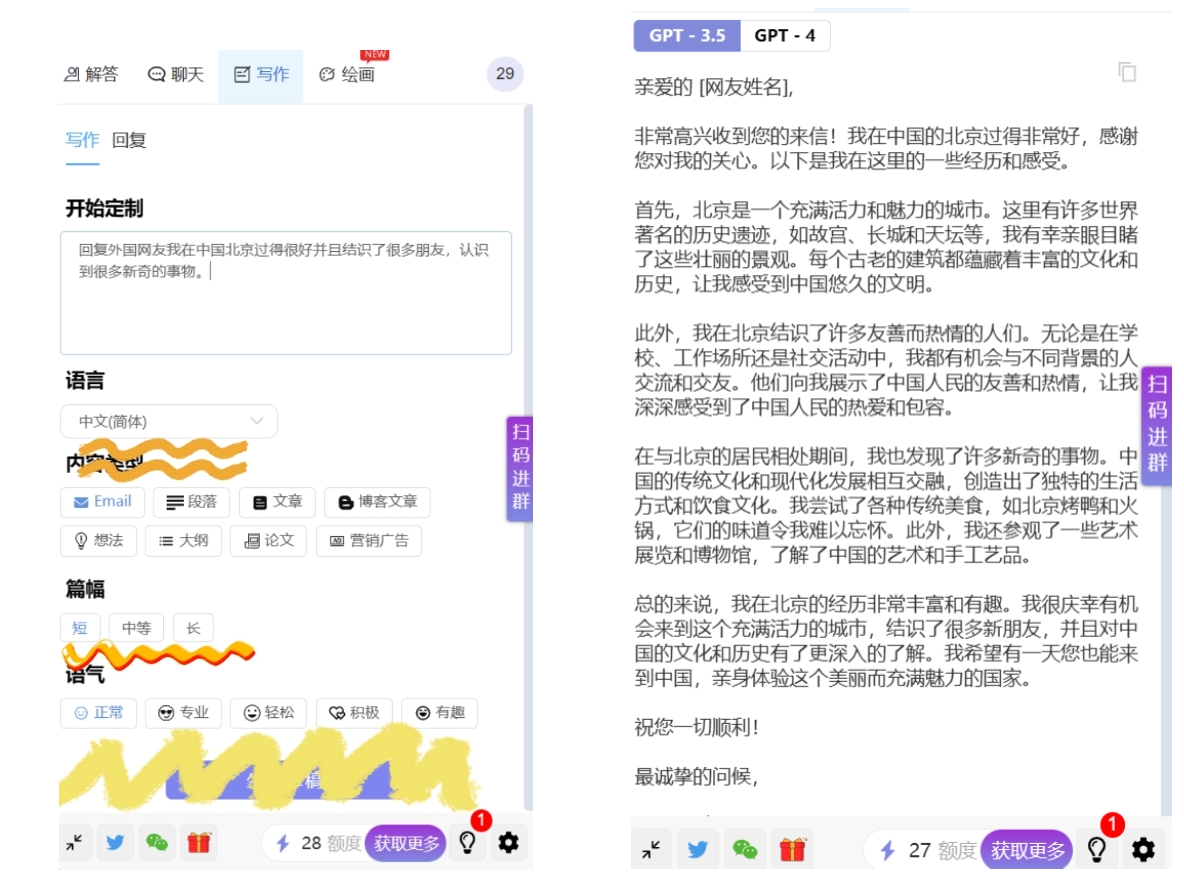The width and height of the screenshot is (1184, 888).
Task: Click 获取更多 button in right panel
Action: [x=1028, y=851]
